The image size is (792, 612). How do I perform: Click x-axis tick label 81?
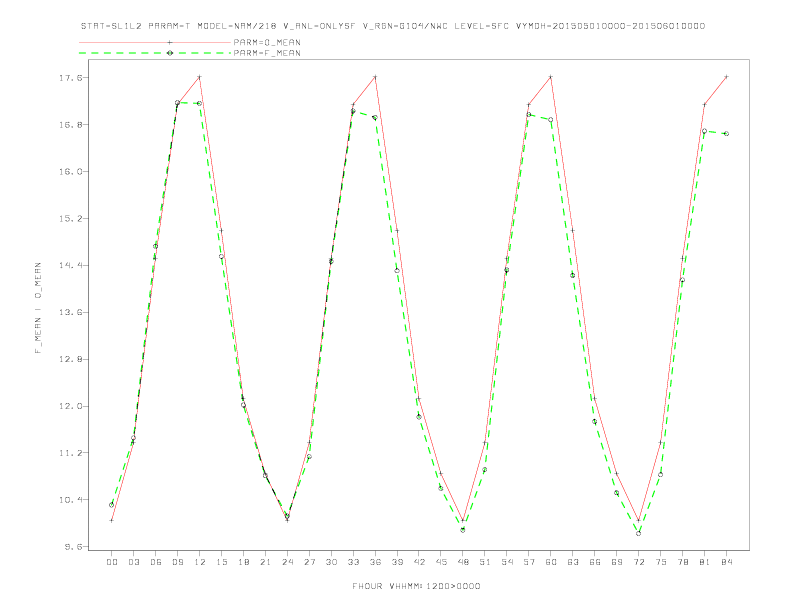[705, 562]
